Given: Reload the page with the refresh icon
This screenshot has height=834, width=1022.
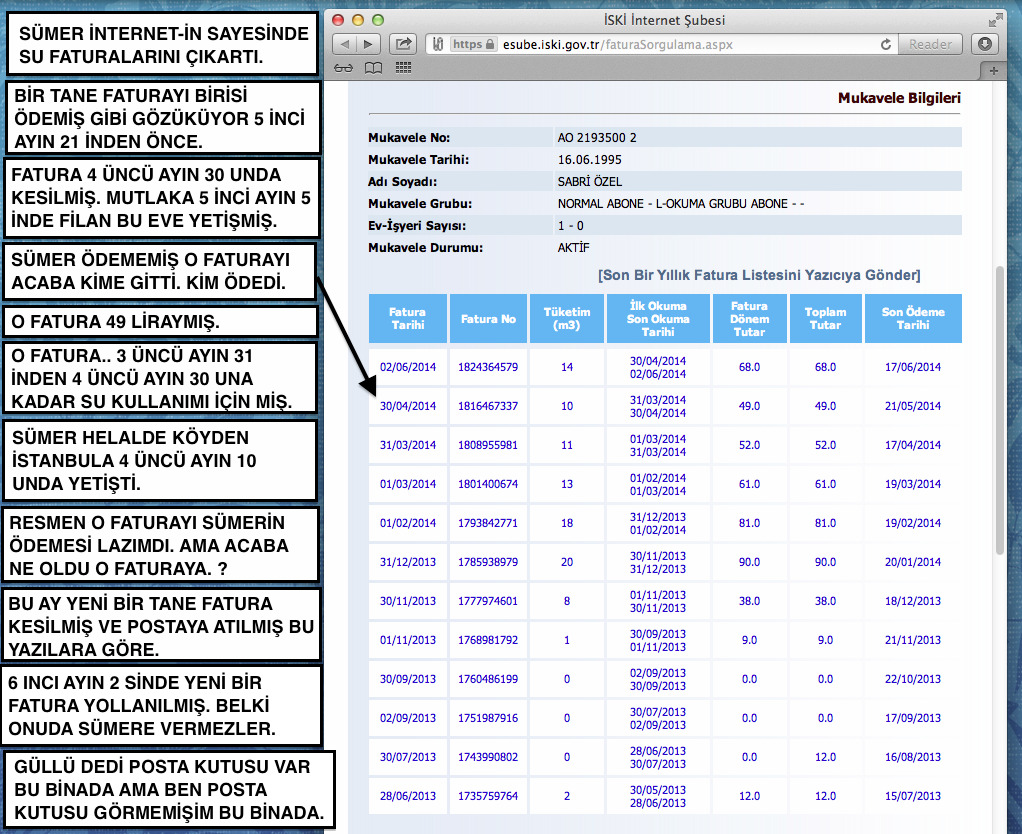Looking at the screenshot, I should (x=886, y=44).
